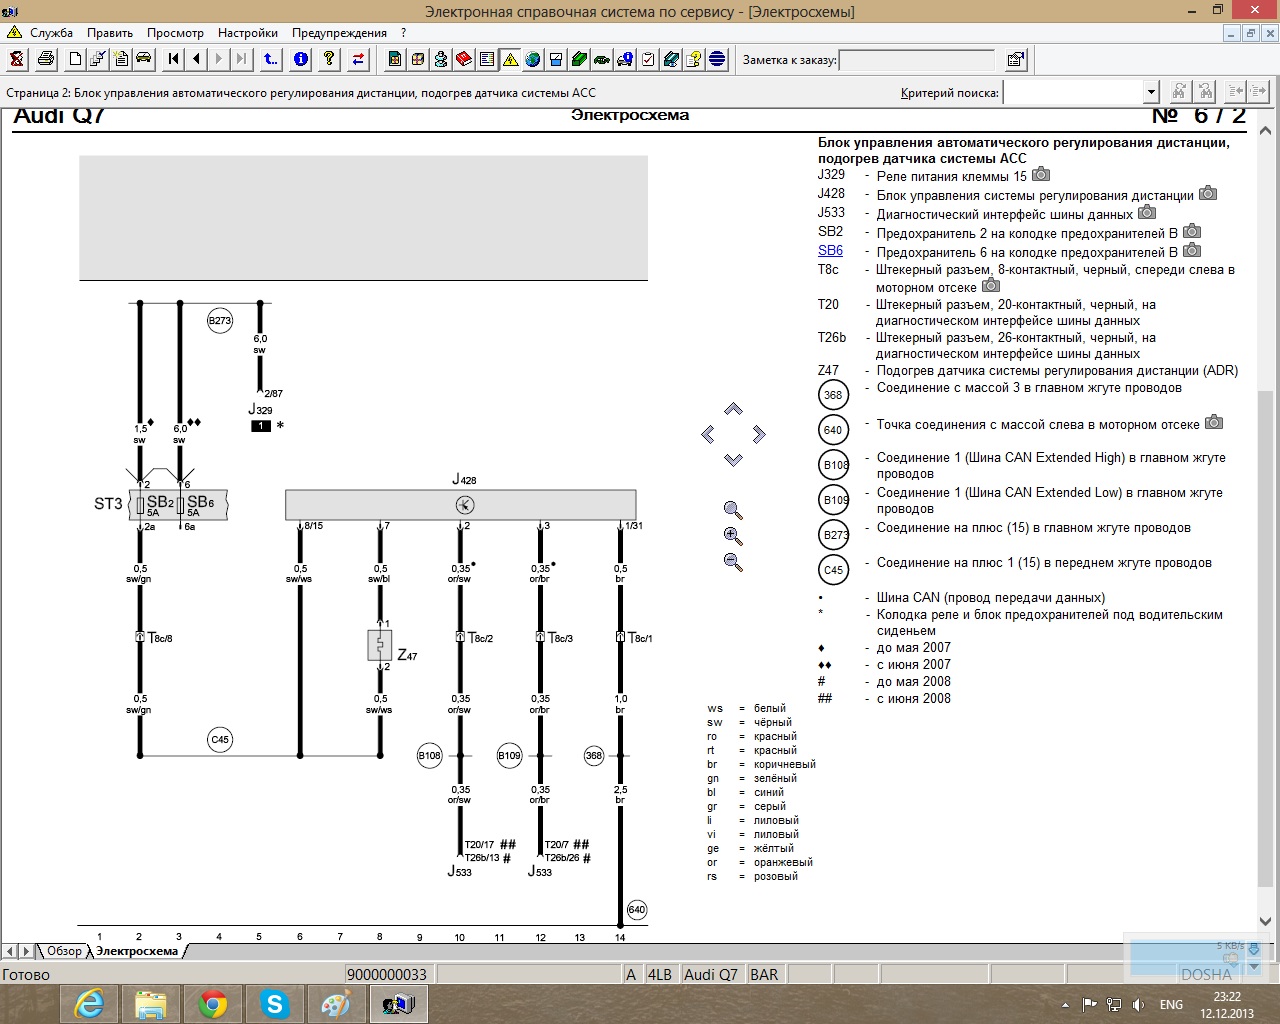Go to the next page with the right arrow
This screenshot has width=1280, height=1024.
click(219, 59)
